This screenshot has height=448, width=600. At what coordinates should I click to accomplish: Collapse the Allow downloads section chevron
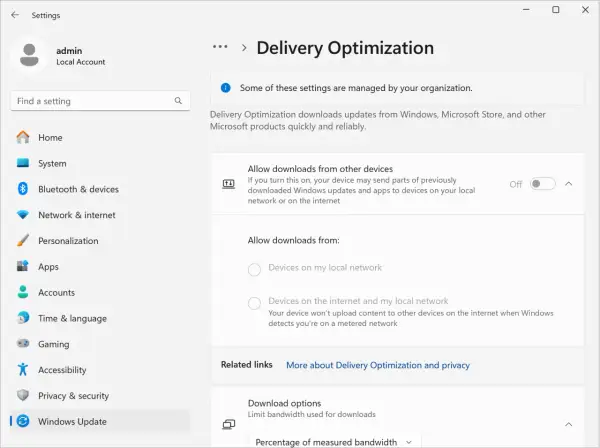click(x=569, y=184)
